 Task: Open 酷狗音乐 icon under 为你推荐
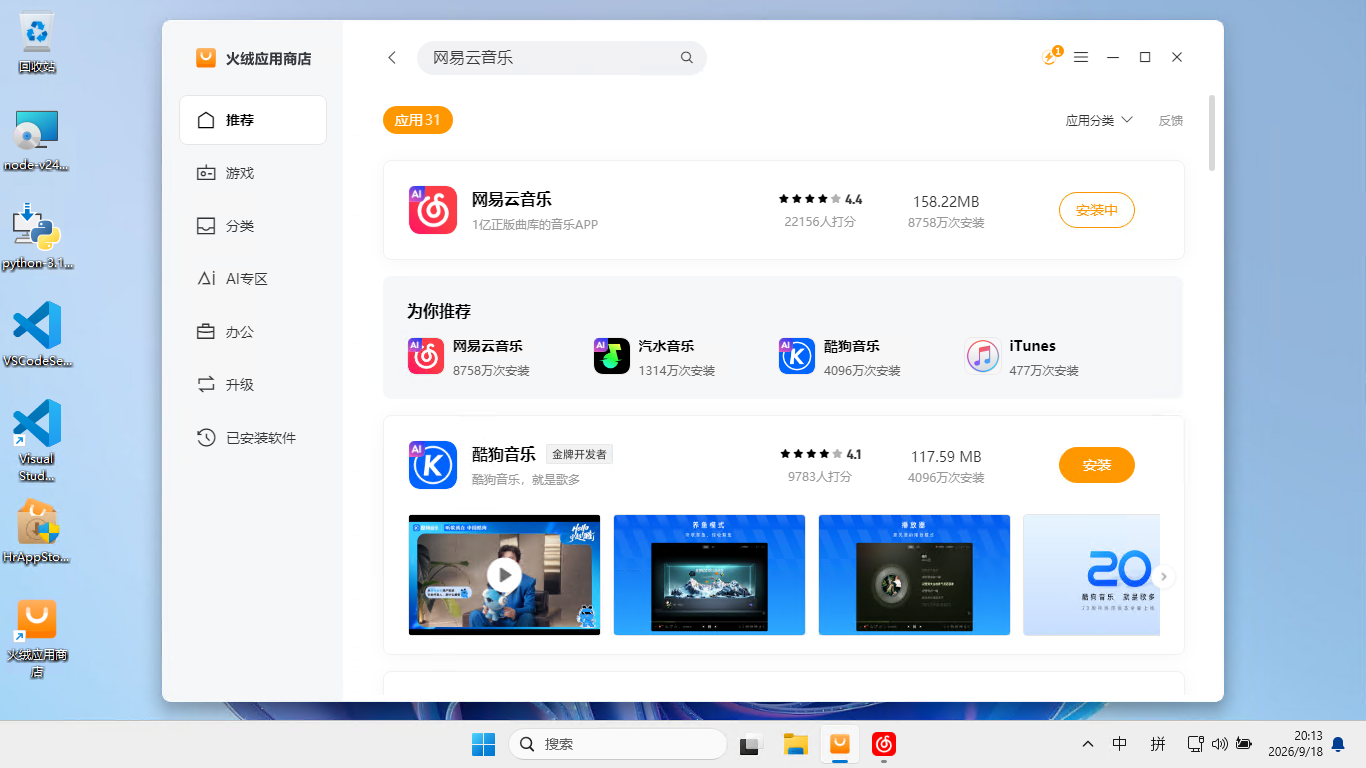click(797, 356)
